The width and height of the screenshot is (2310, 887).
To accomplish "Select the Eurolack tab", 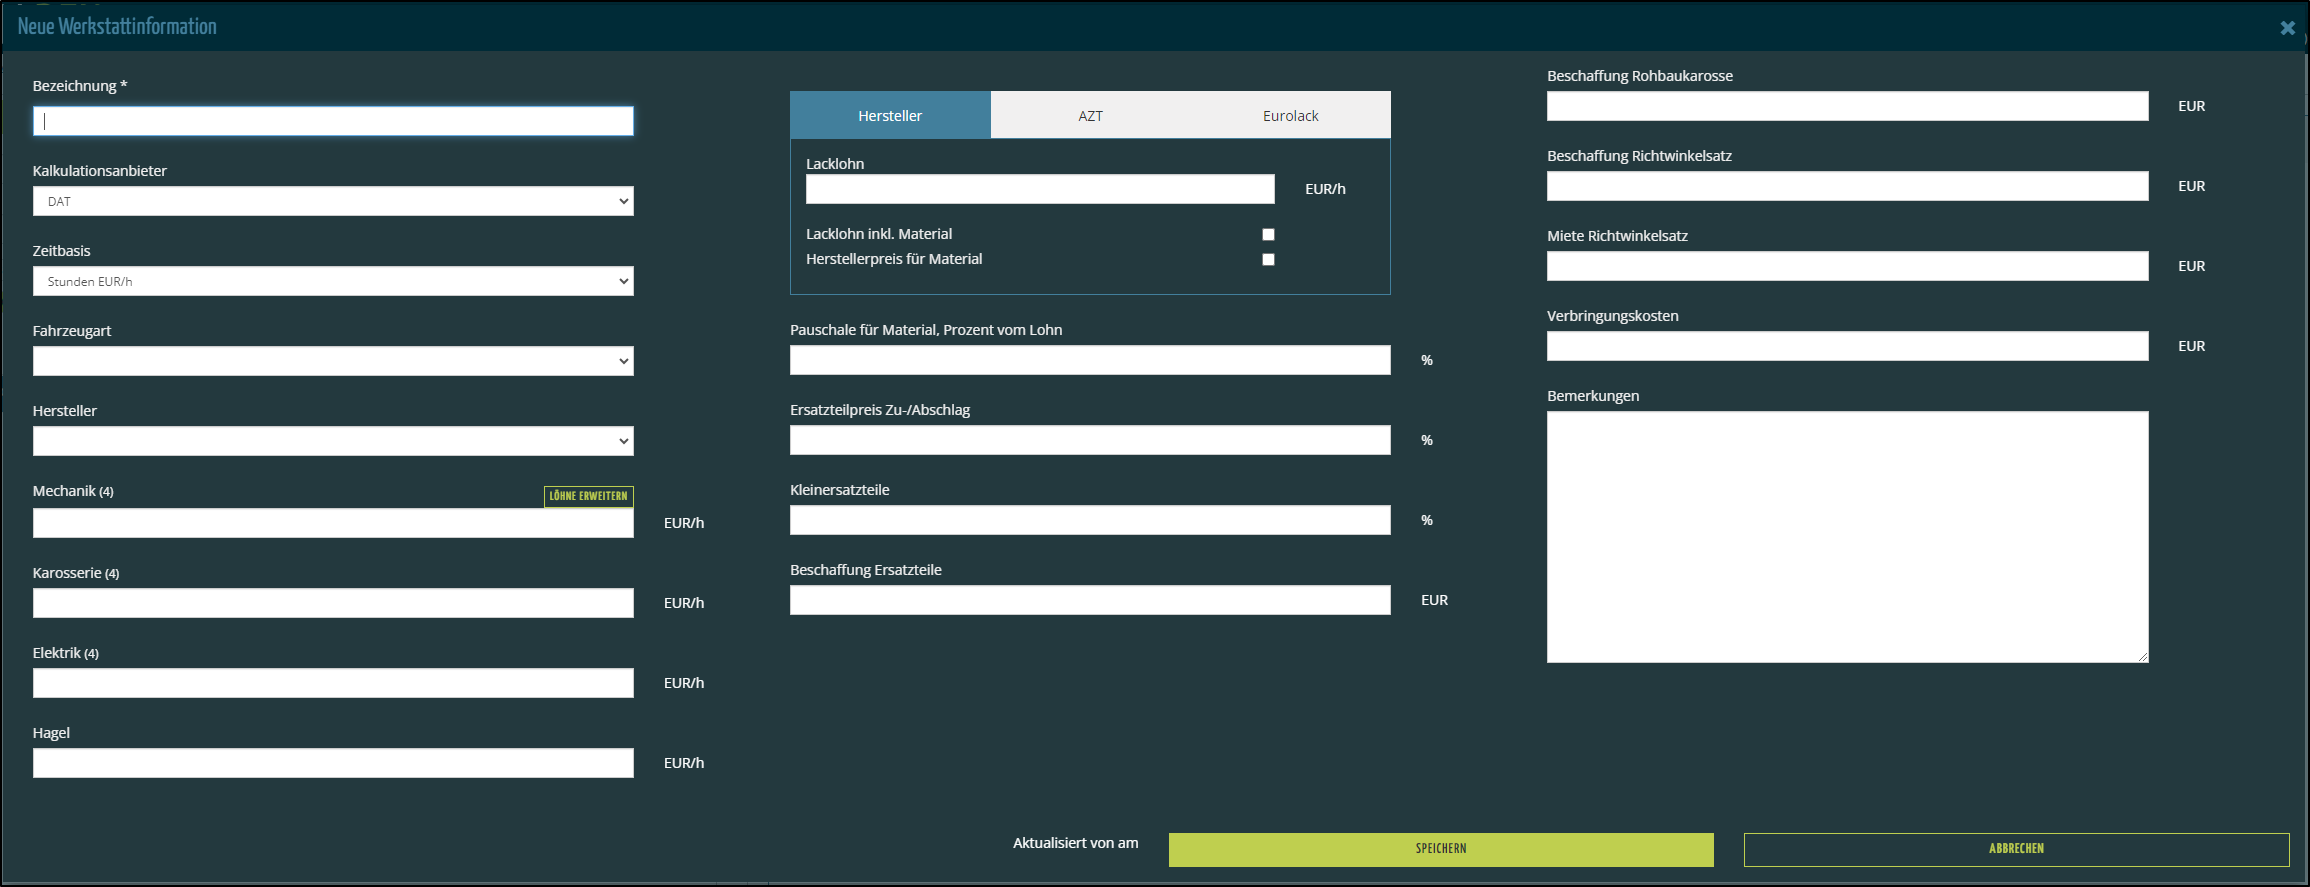I will pos(1290,116).
